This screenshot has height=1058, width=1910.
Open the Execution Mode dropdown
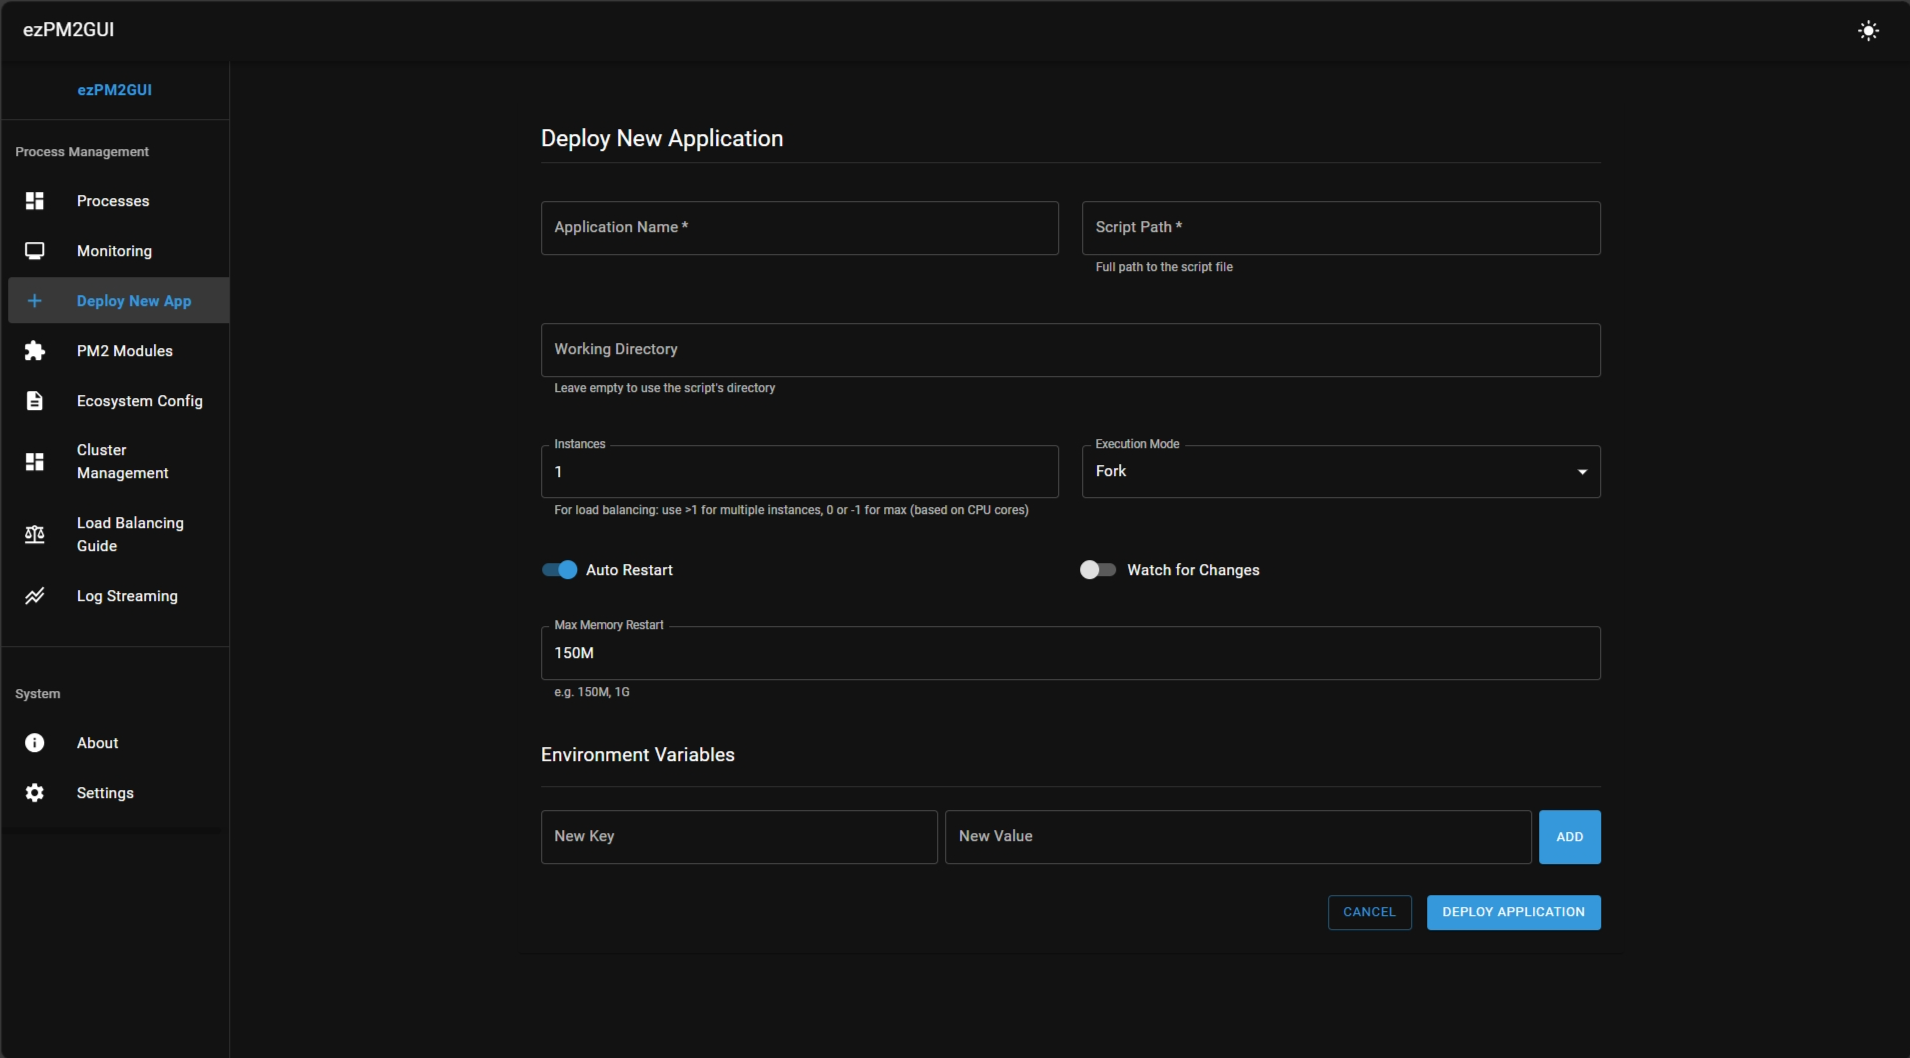coord(1341,472)
